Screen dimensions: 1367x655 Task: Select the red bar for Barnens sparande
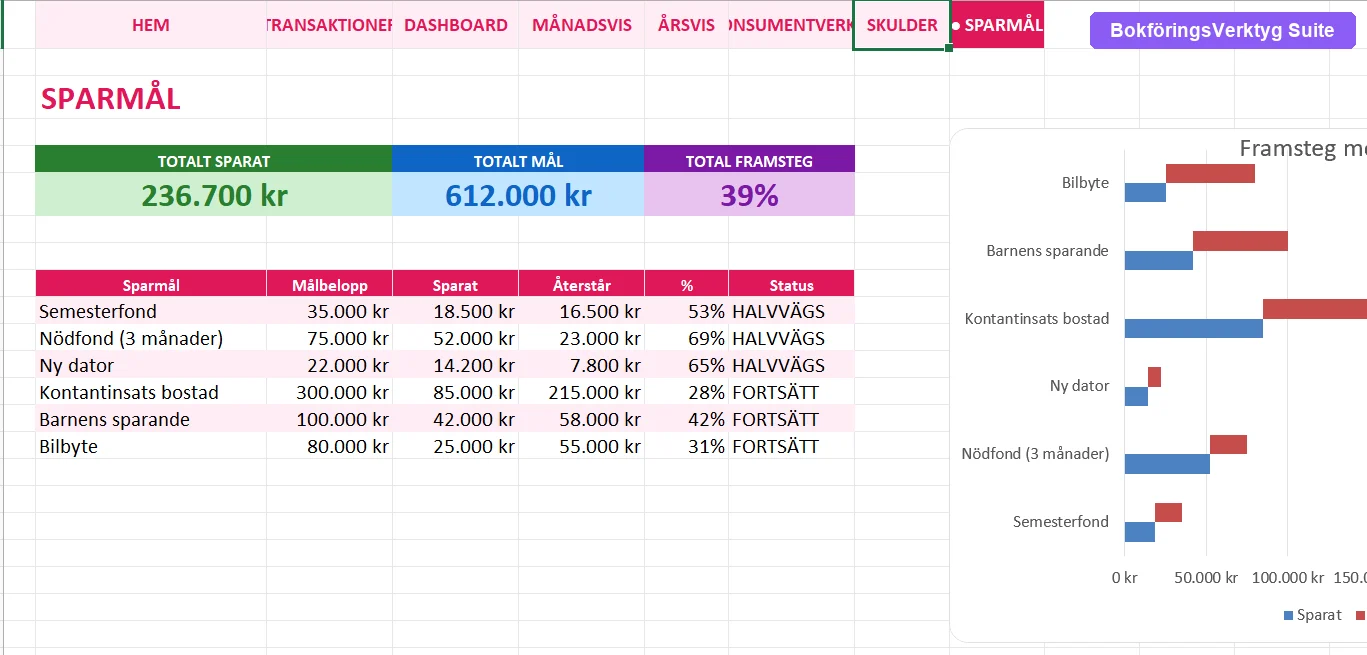pyautogui.click(x=1240, y=241)
